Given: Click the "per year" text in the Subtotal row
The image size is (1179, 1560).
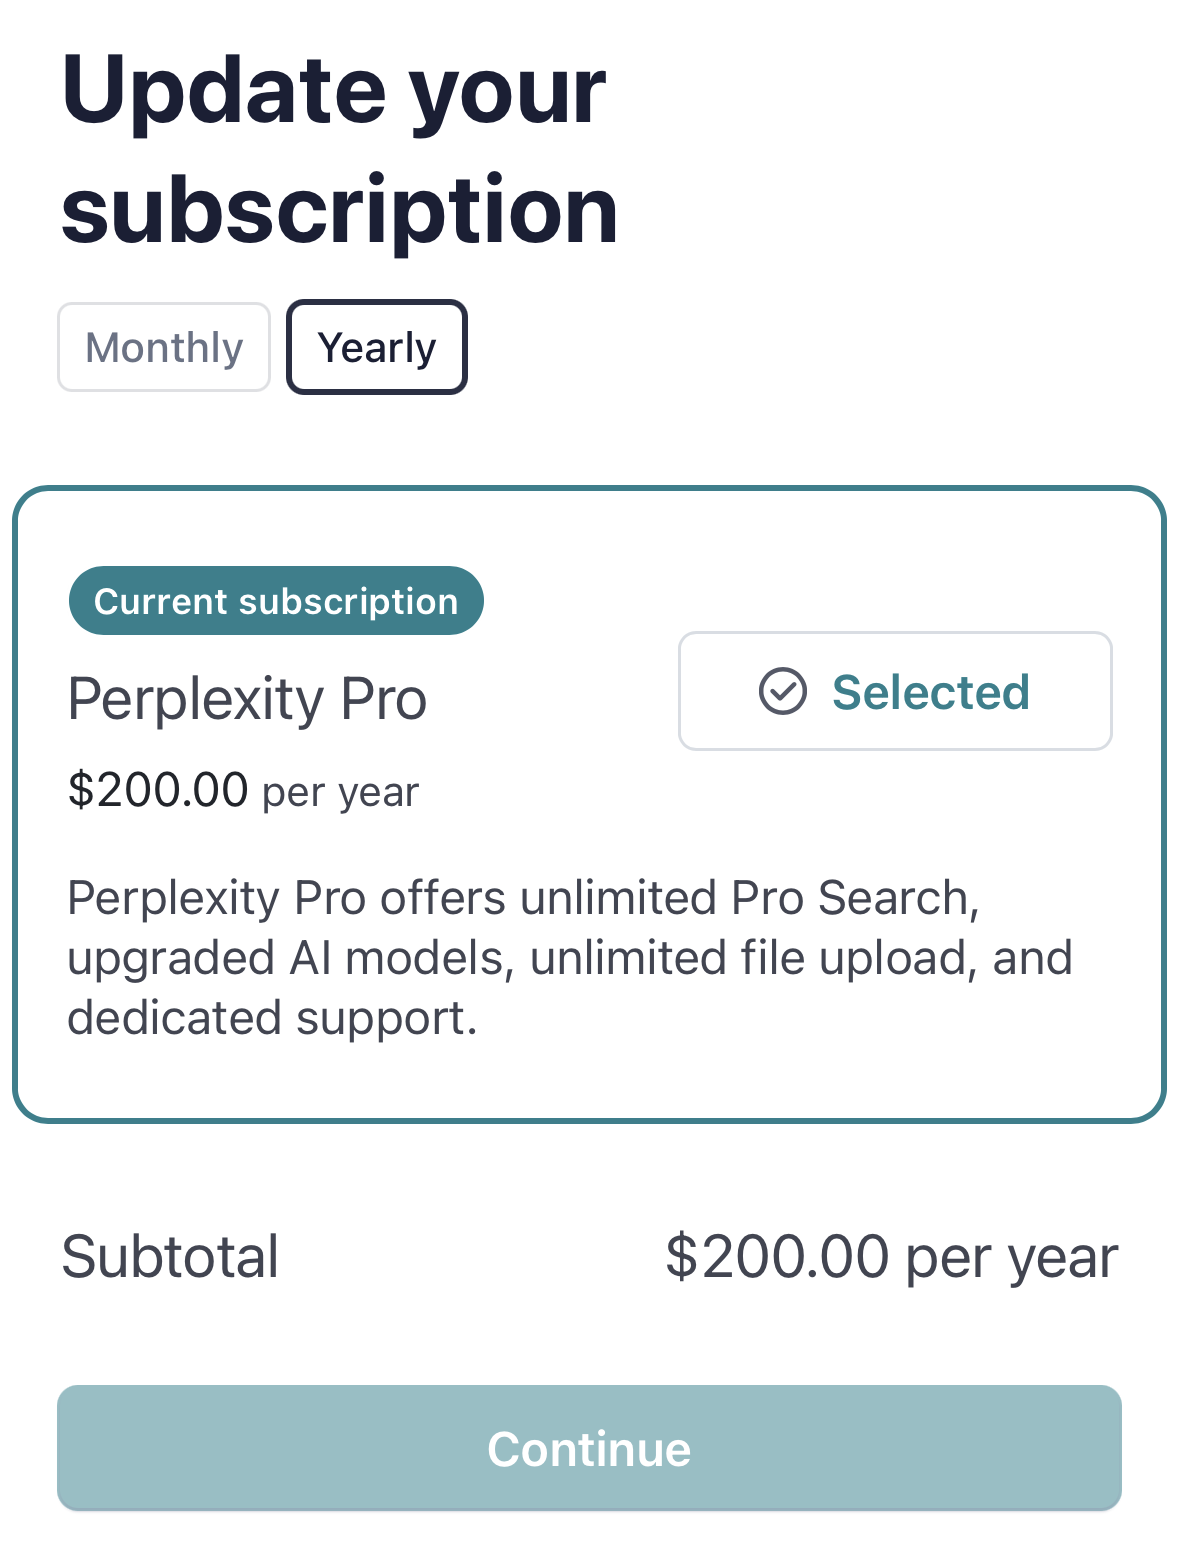Looking at the screenshot, I should coord(1011,1257).
